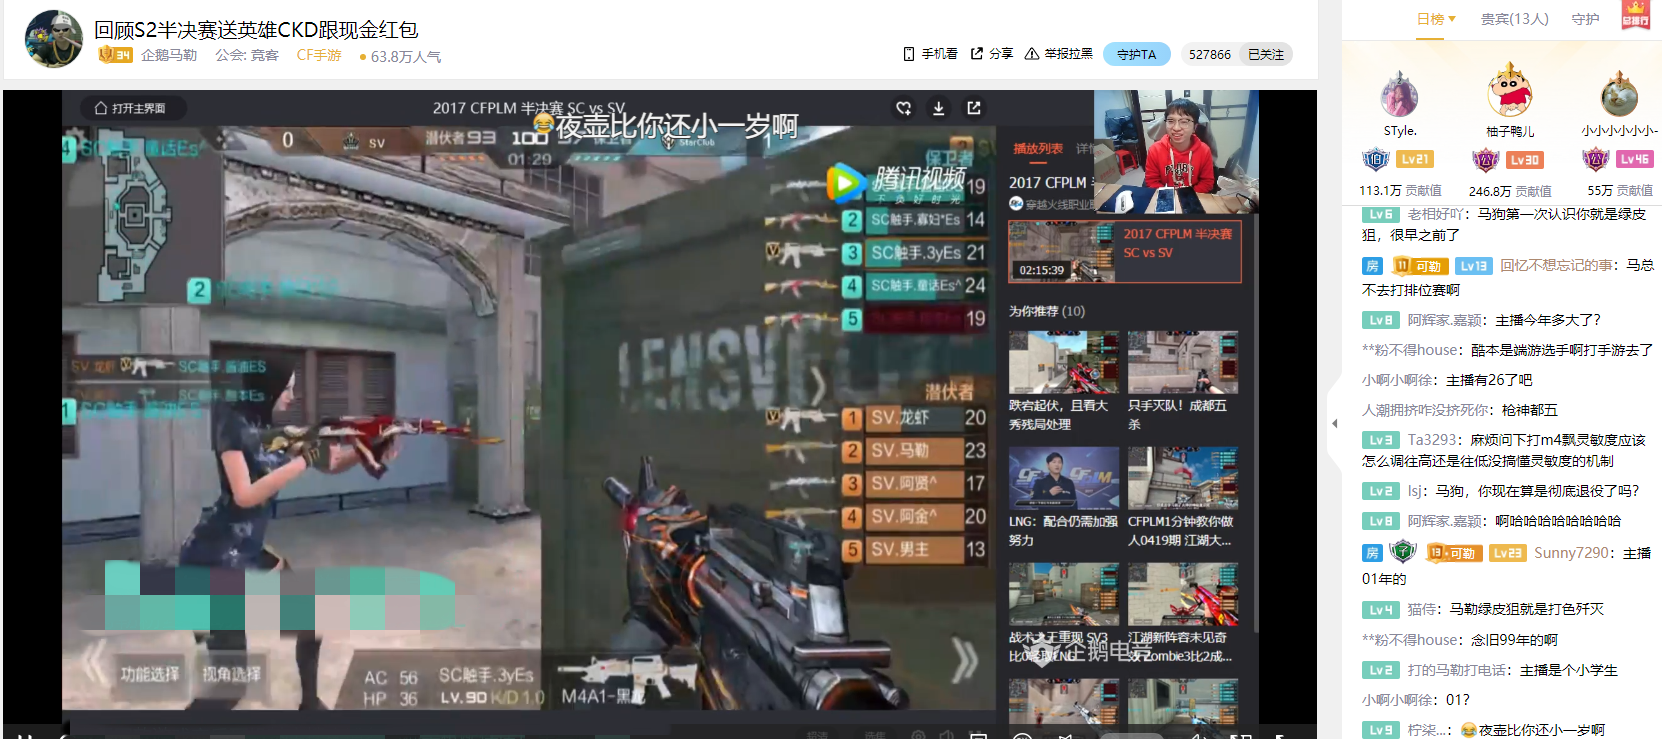Open 柚子鸭儿's contributor avatar
Image resolution: width=1662 pixels, height=739 pixels.
[1510, 91]
